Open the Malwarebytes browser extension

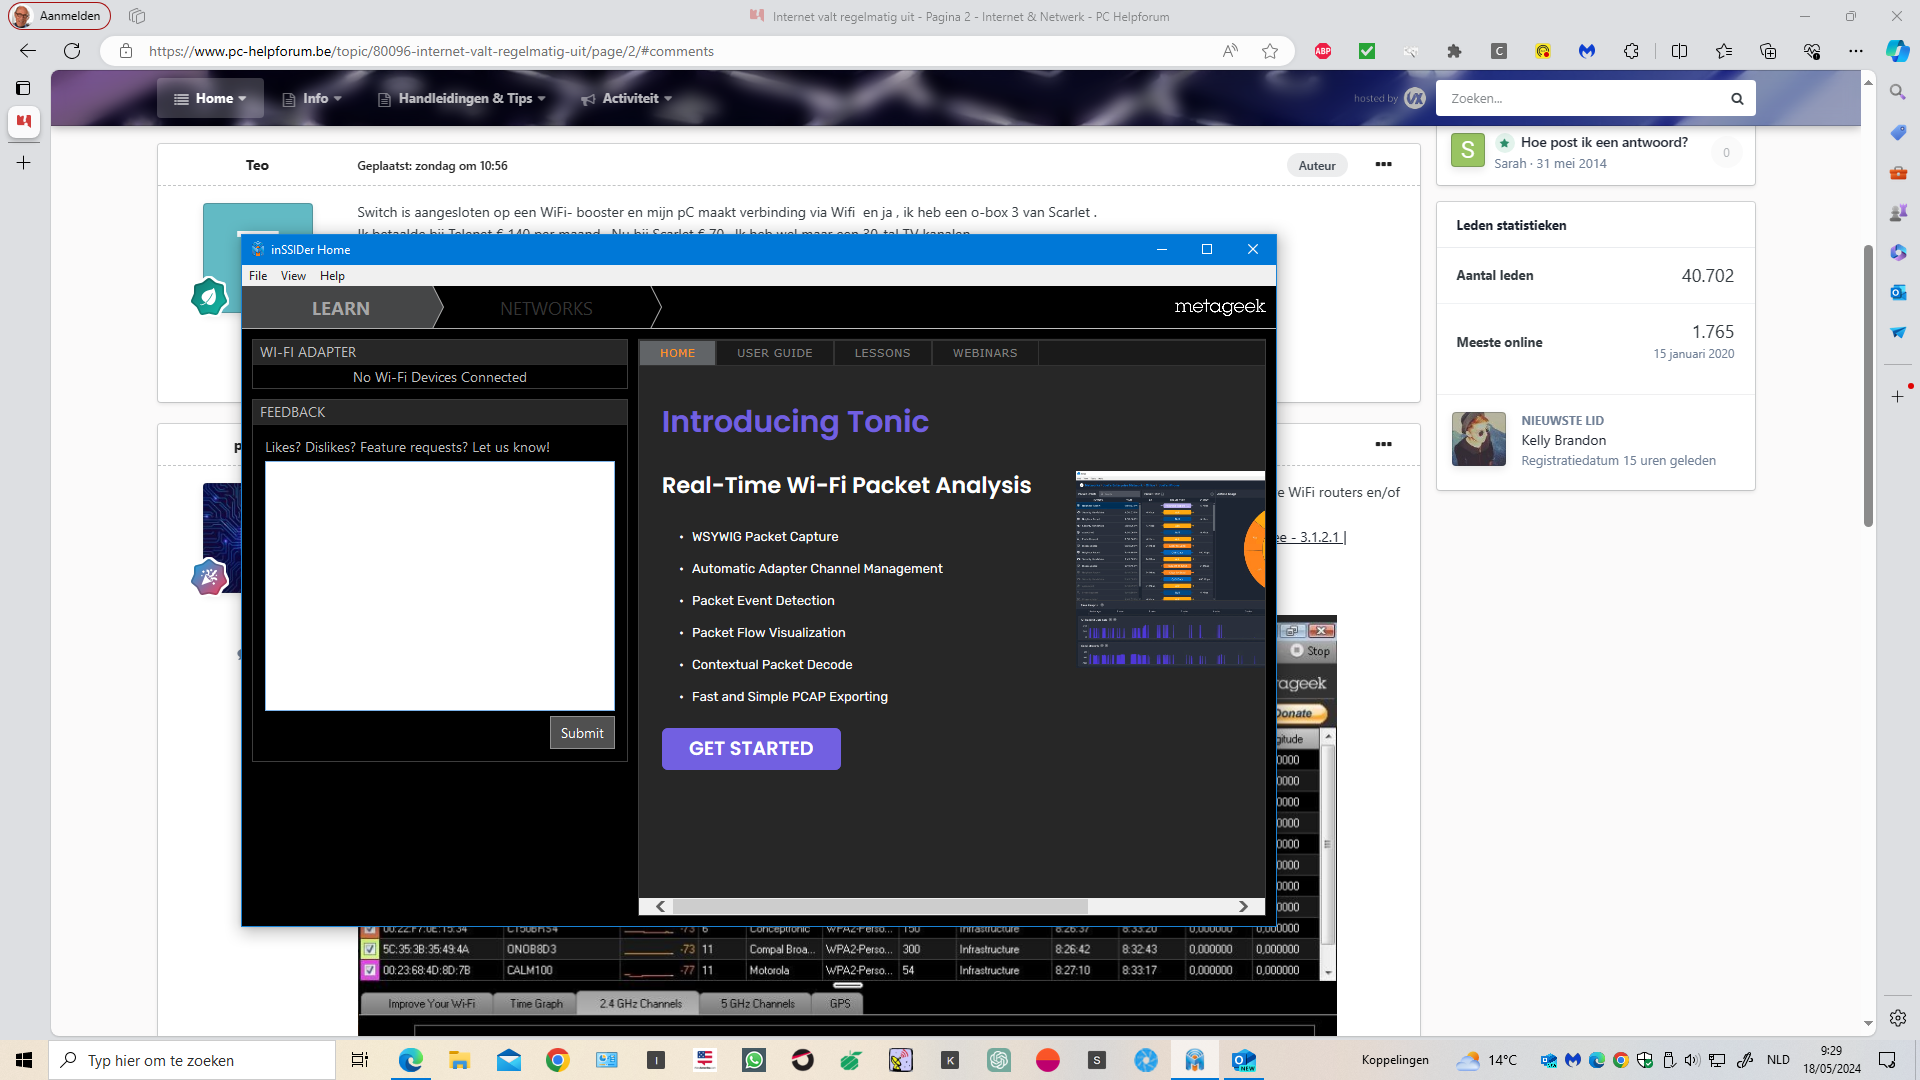tap(1587, 51)
